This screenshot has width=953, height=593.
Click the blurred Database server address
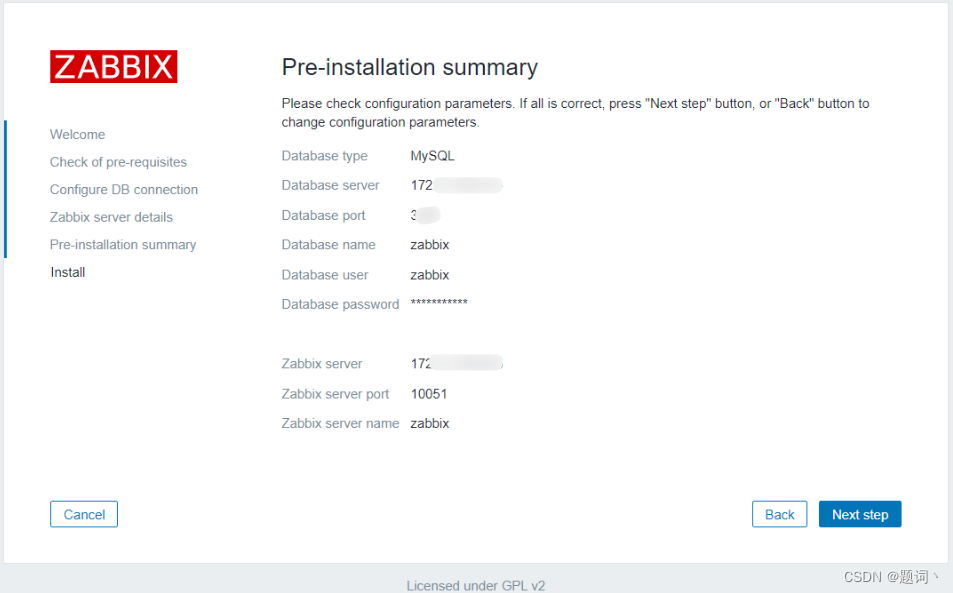tap(455, 185)
